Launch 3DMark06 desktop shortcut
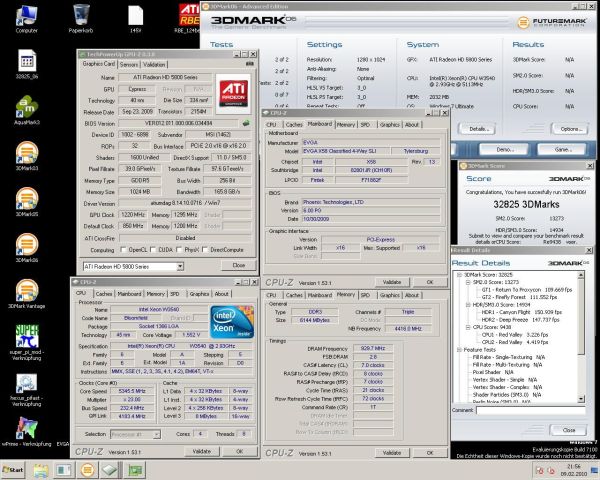 [27, 248]
